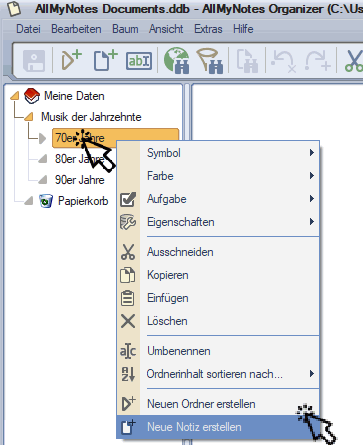Screen dimensions: 363x445
Task: Click the filter search funnel icon
Action: [209, 60]
